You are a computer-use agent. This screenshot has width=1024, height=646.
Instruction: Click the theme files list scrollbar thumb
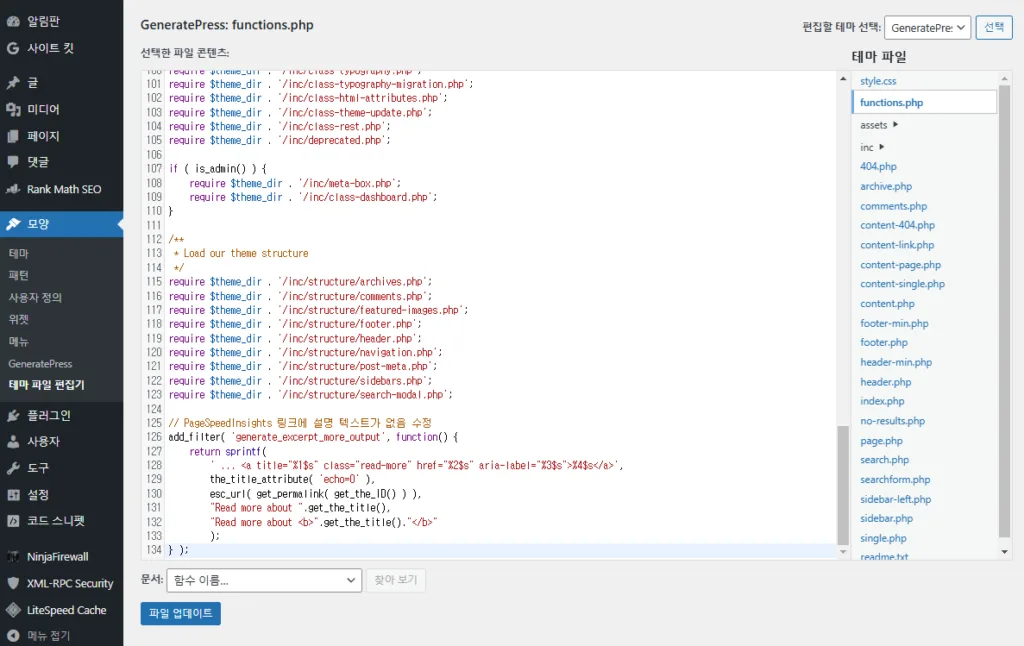click(1004, 311)
